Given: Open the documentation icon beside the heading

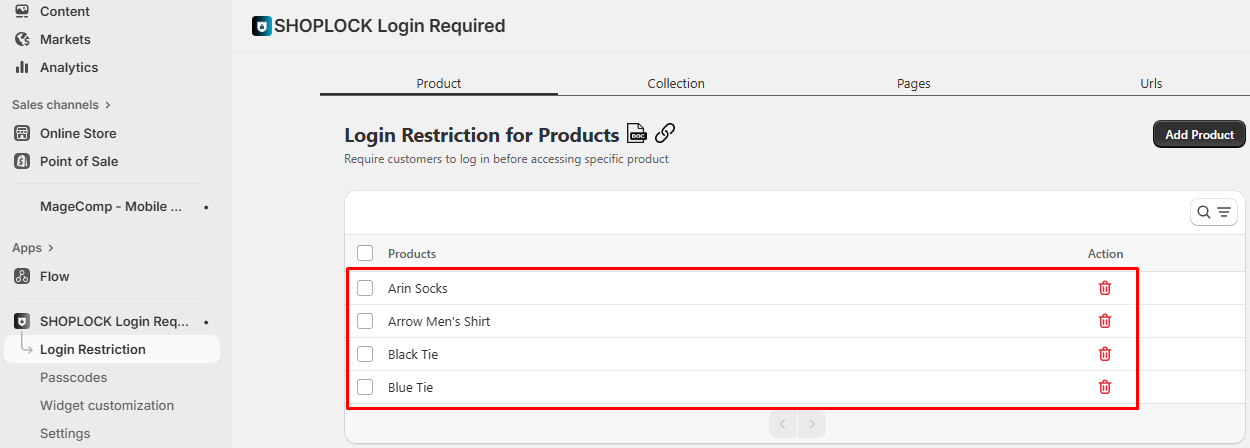Looking at the screenshot, I should pyautogui.click(x=636, y=134).
